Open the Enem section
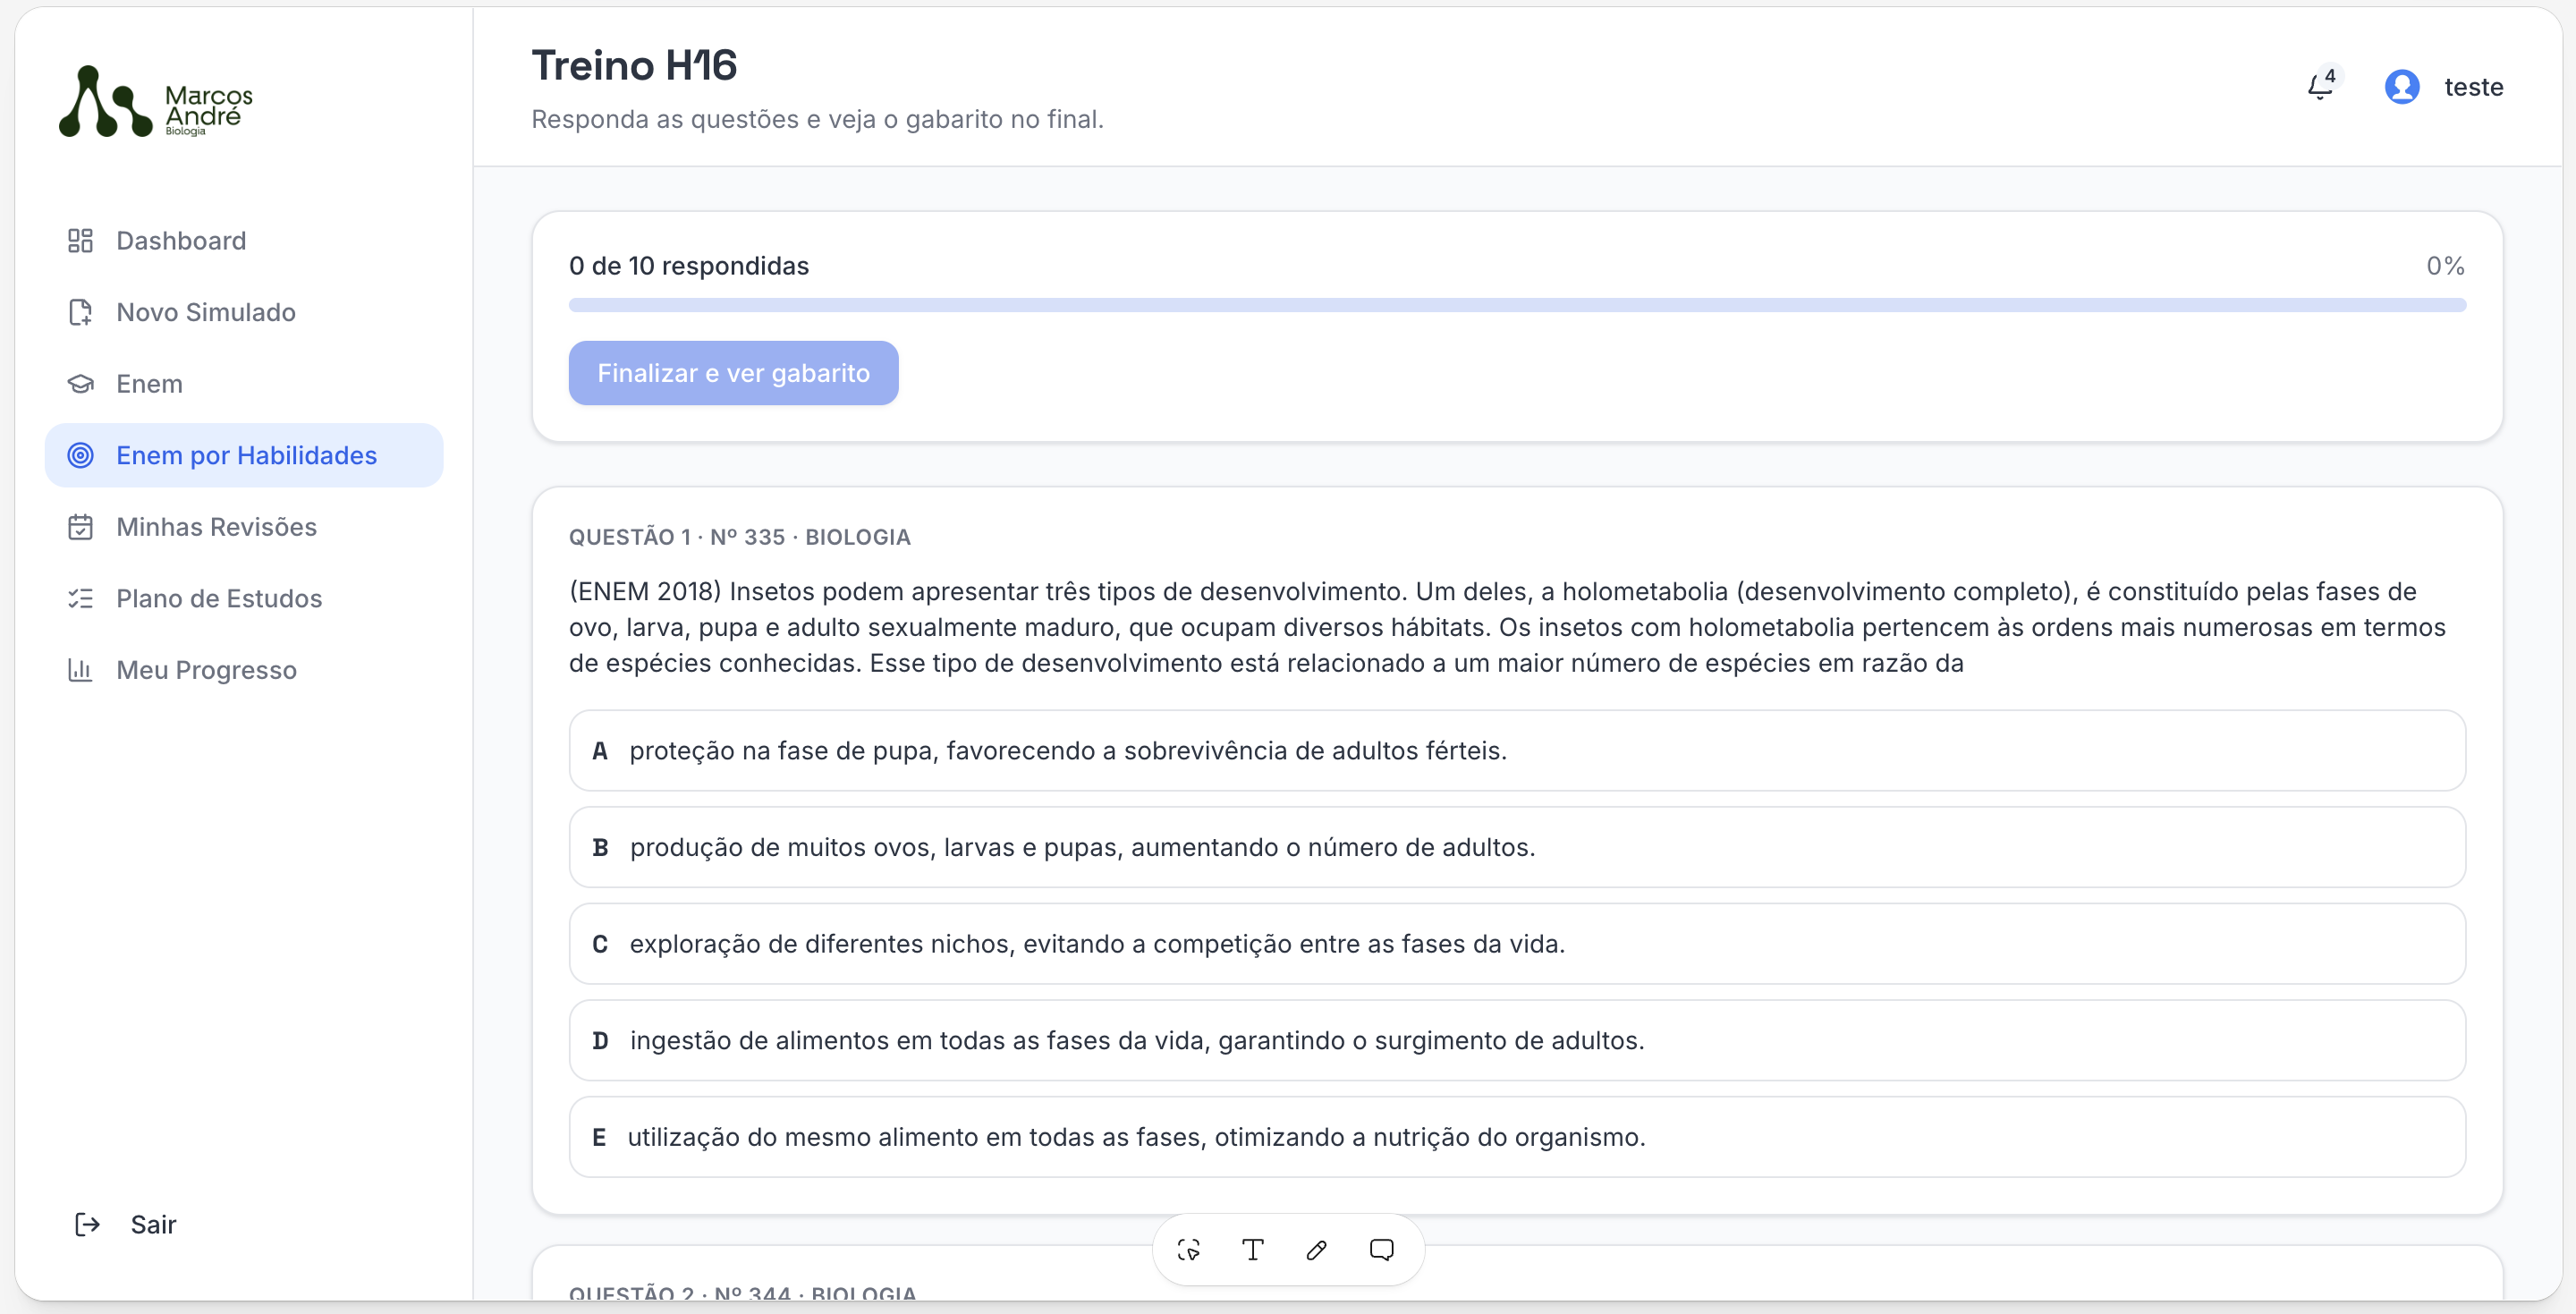The height and width of the screenshot is (1314, 2576). [244, 384]
